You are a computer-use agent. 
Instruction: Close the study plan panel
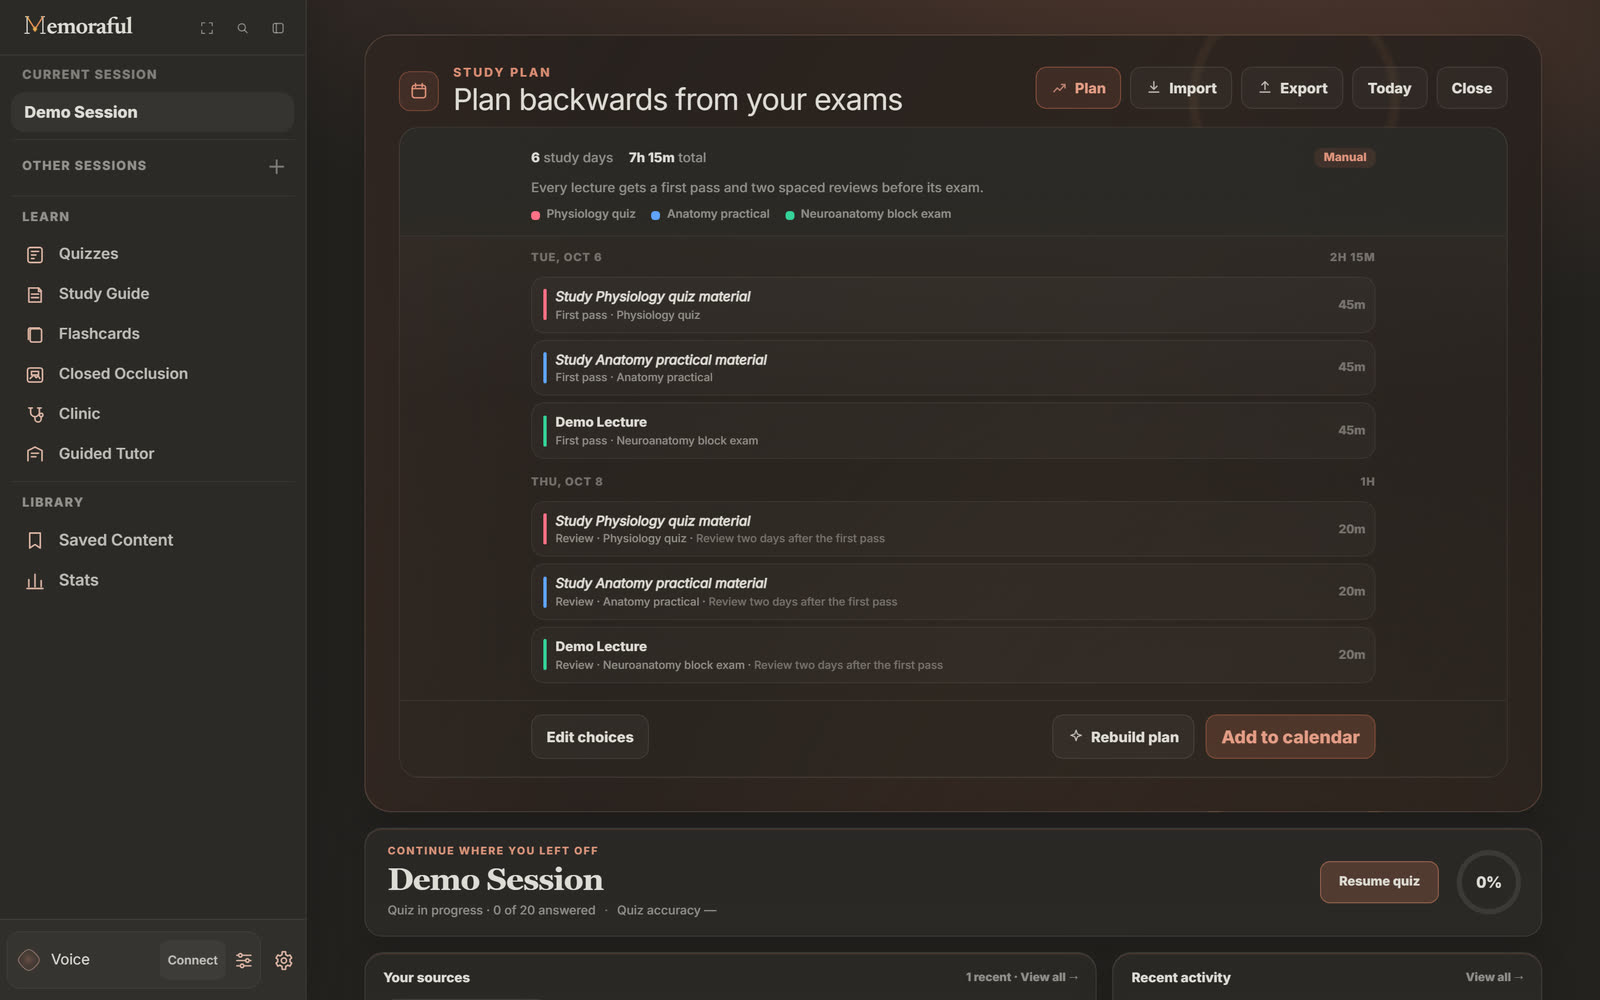tap(1471, 88)
